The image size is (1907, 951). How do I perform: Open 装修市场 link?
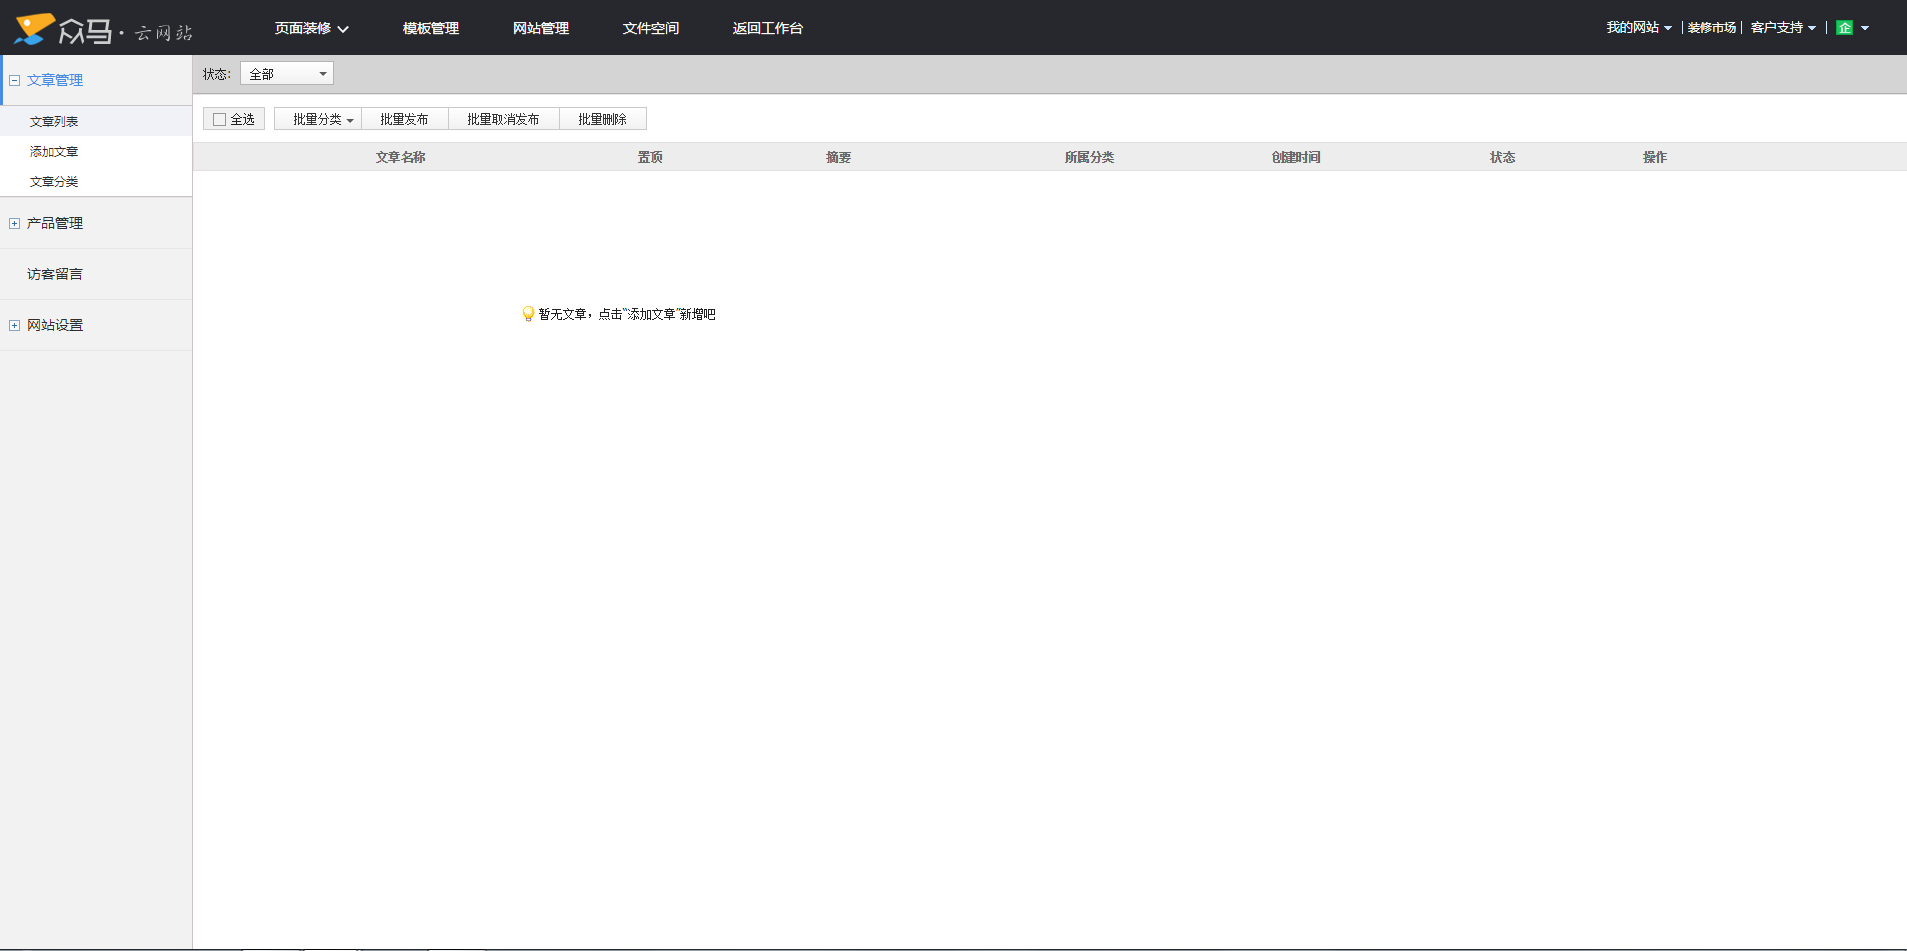[1712, 28]
